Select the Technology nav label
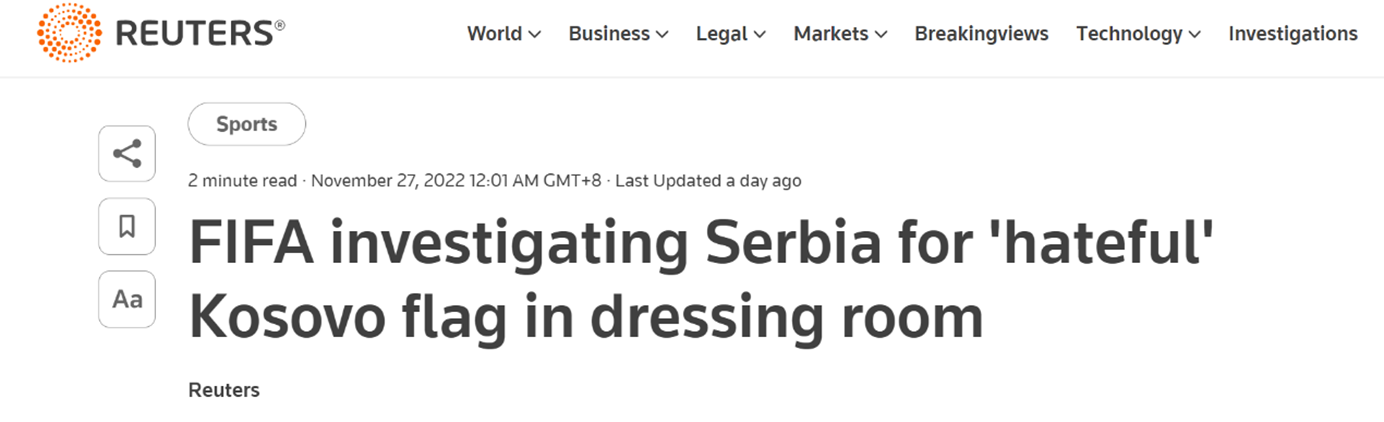1384x422 pixels. point(1129,34)
